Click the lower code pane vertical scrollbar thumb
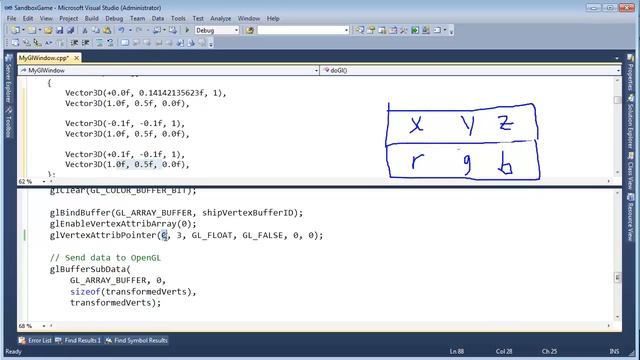This screenshot has width=640, height=360. point(618,278)
